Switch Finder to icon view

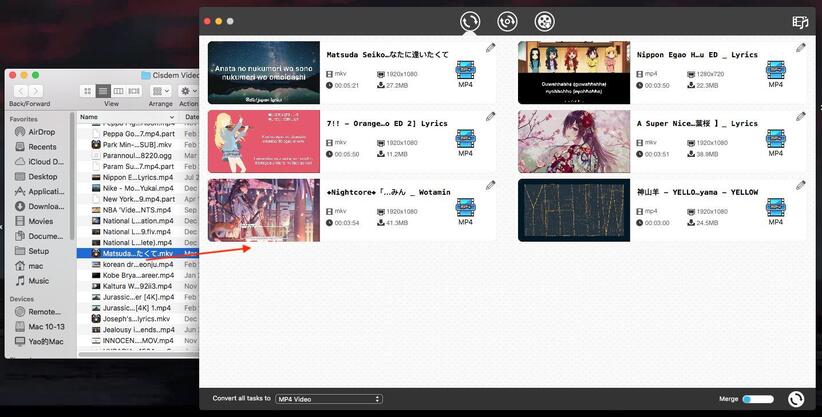[88, 91]
